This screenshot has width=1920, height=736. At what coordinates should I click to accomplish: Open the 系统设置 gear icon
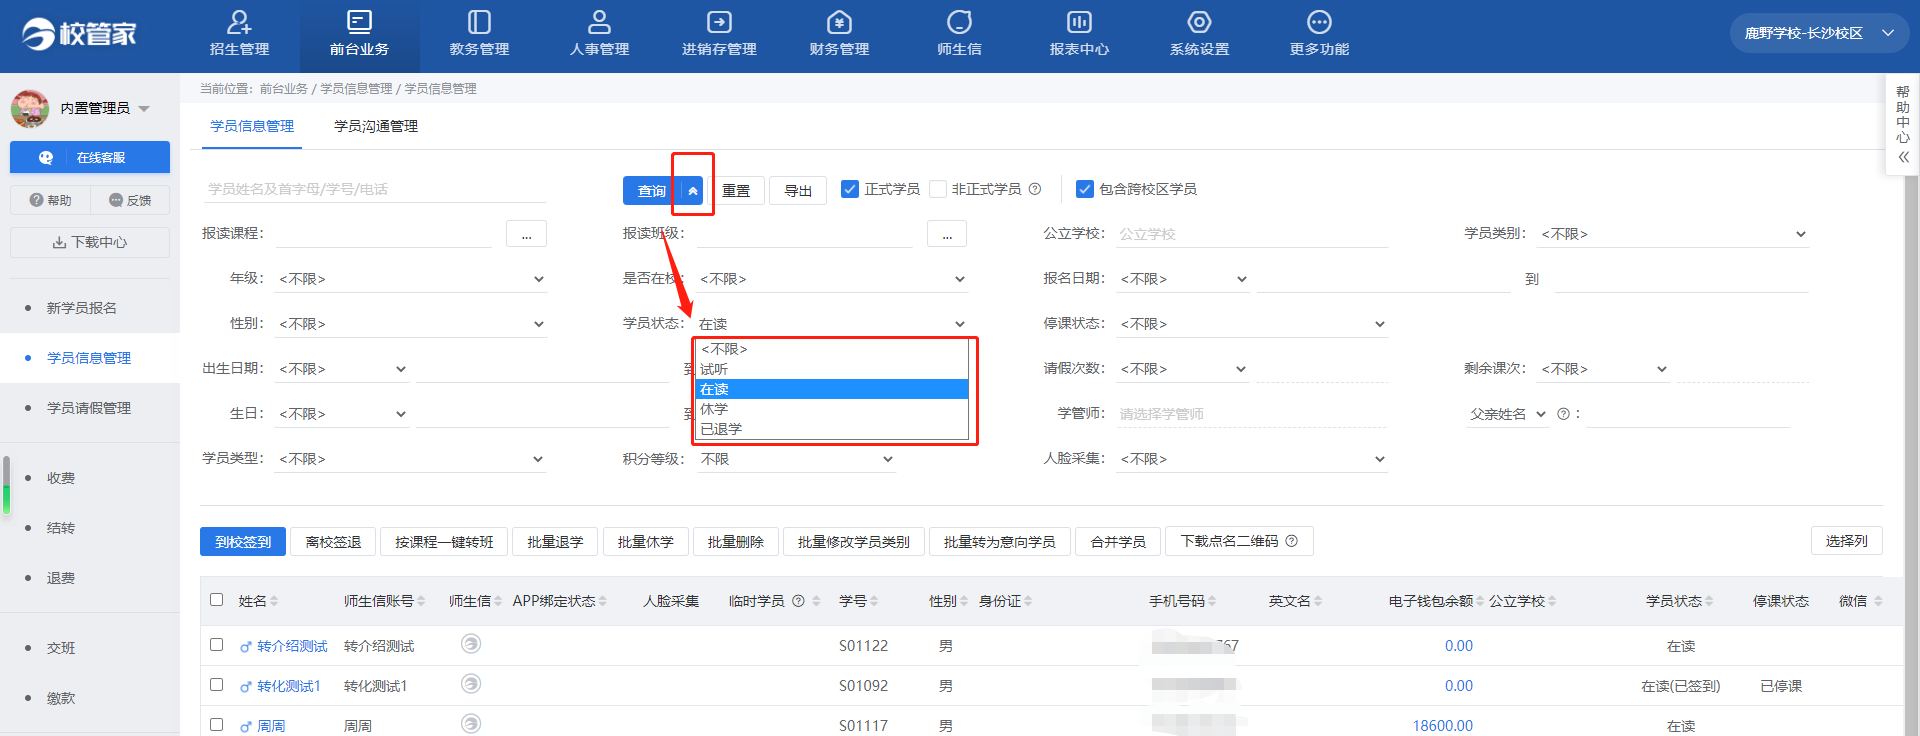[x=1199, y=22]
